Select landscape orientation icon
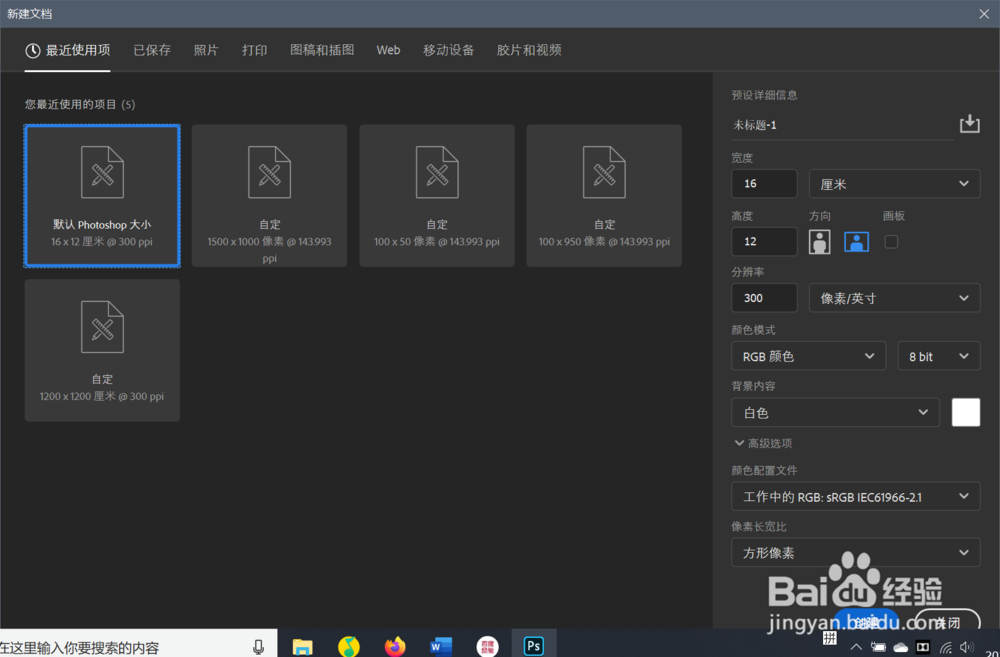 pyautogui.click(x=857, y=242)
